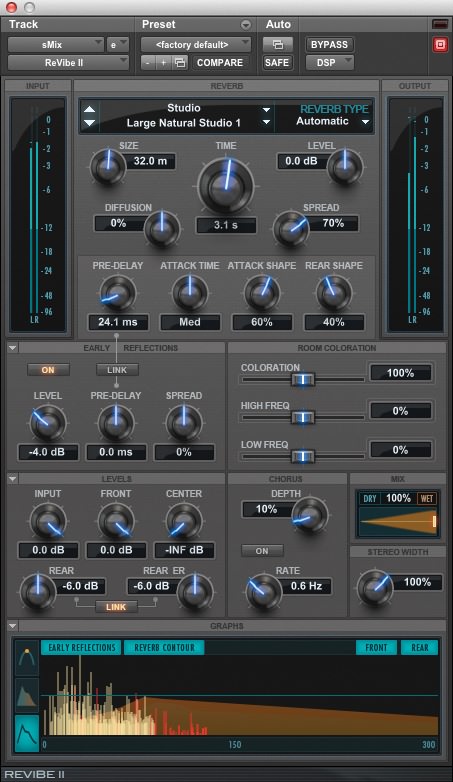453x782 pixels.
Task: Select the filled decay graph icon
Action: pos(27,694)
